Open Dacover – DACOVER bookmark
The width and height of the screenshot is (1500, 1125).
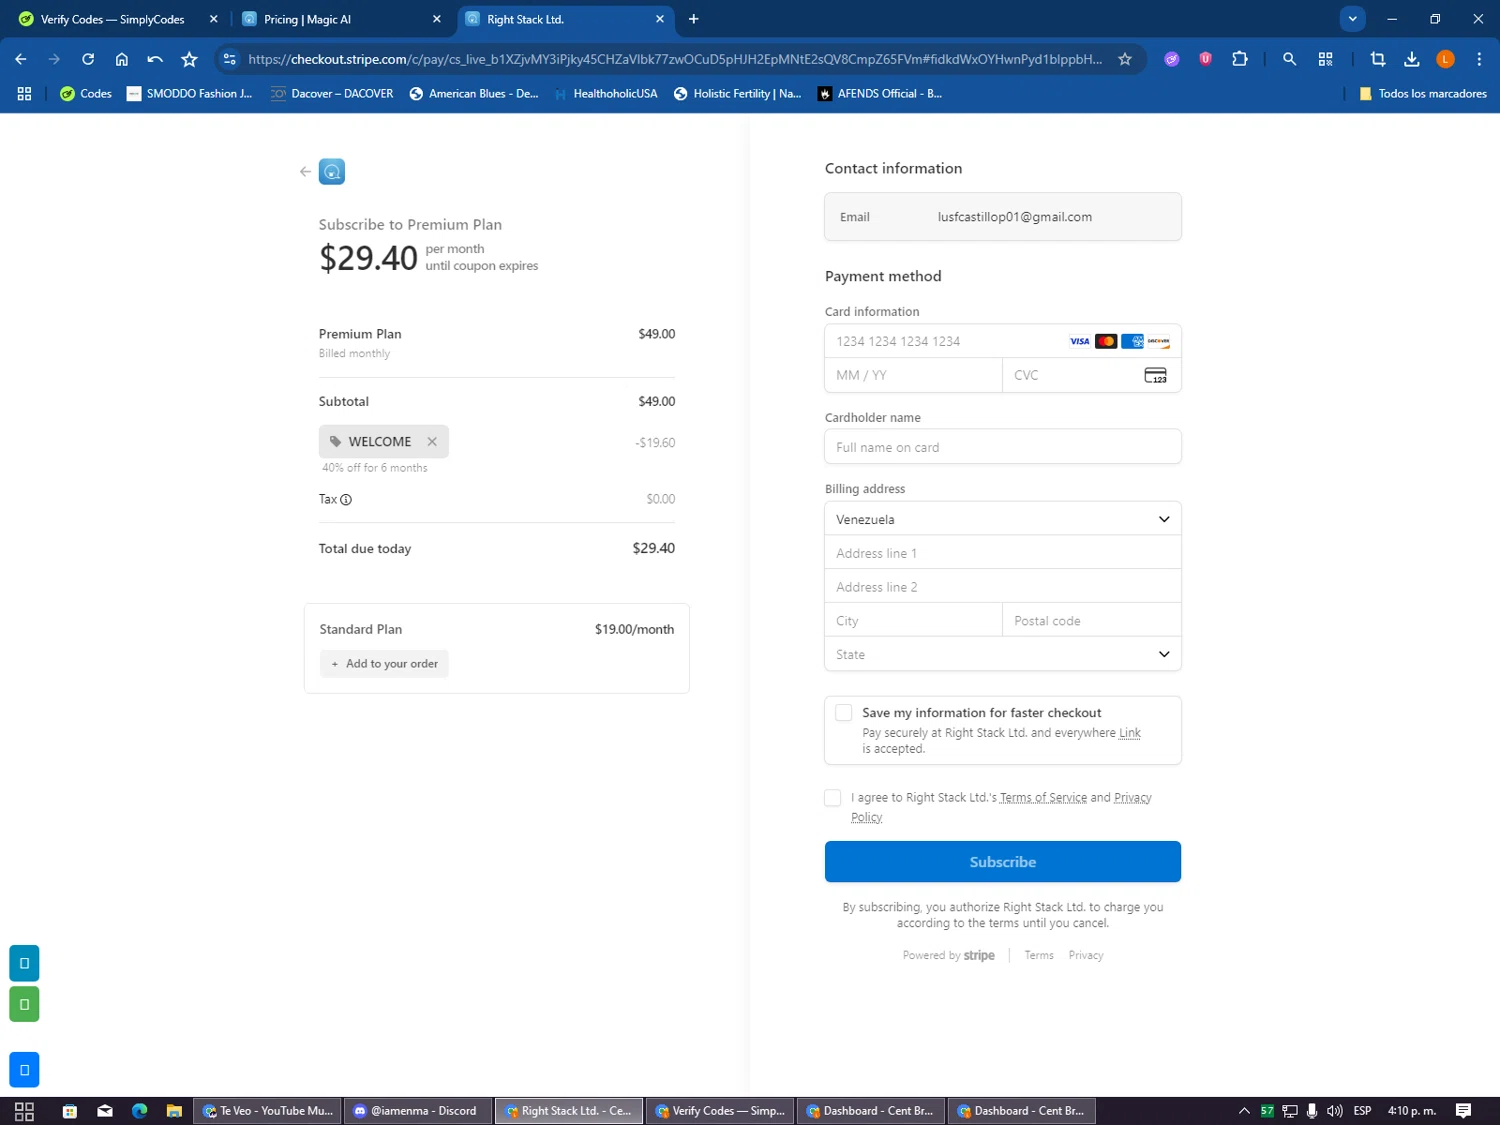pyautogui.click(x=332, y=93)
